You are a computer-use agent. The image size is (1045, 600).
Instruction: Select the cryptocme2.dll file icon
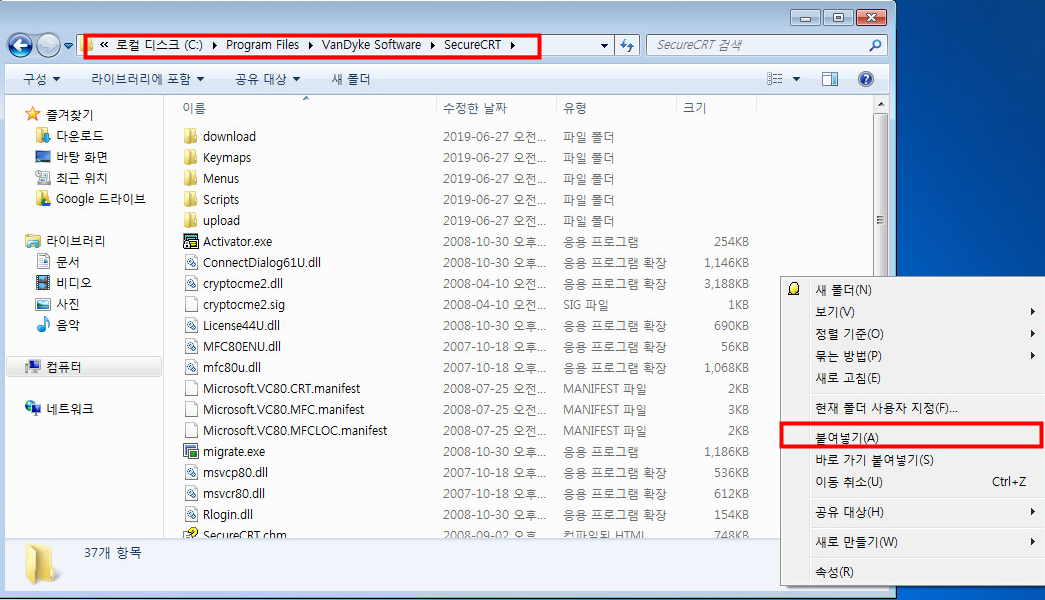(191, 283)
